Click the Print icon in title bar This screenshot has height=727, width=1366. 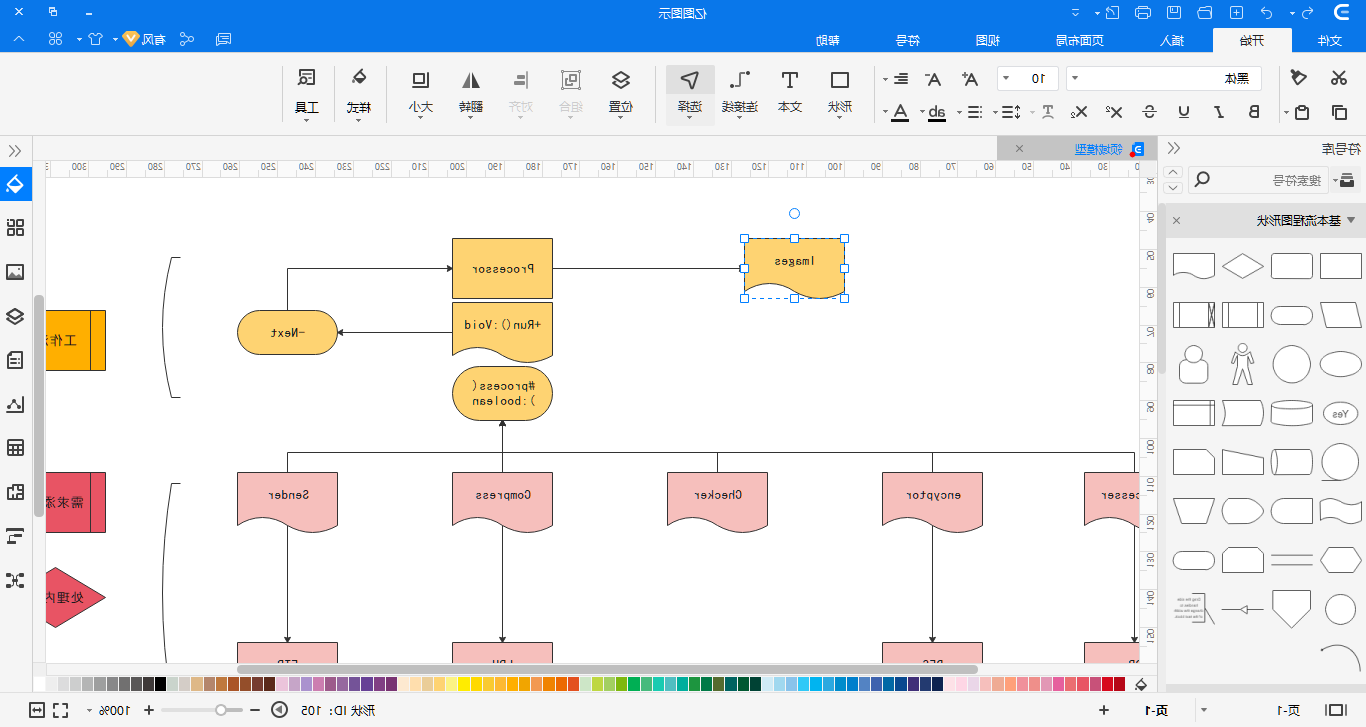(x=1143, y=13)
